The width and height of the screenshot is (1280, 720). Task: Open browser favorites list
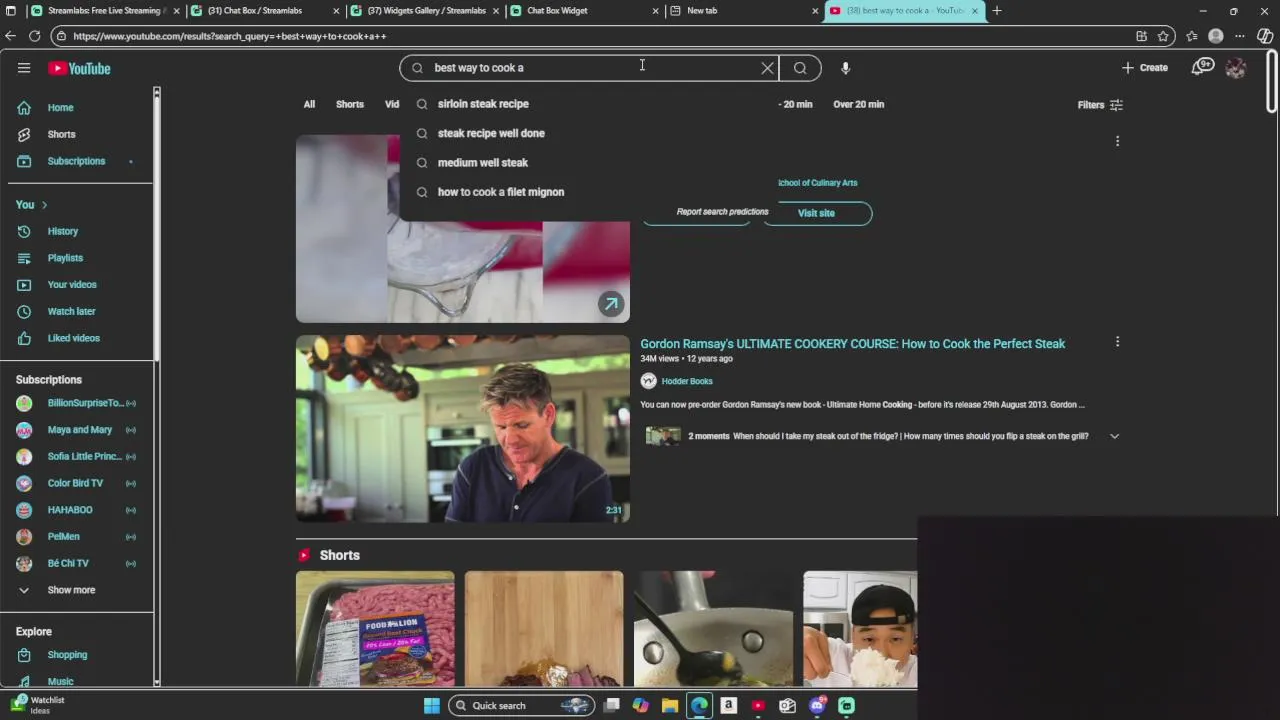pos(1192,36)
